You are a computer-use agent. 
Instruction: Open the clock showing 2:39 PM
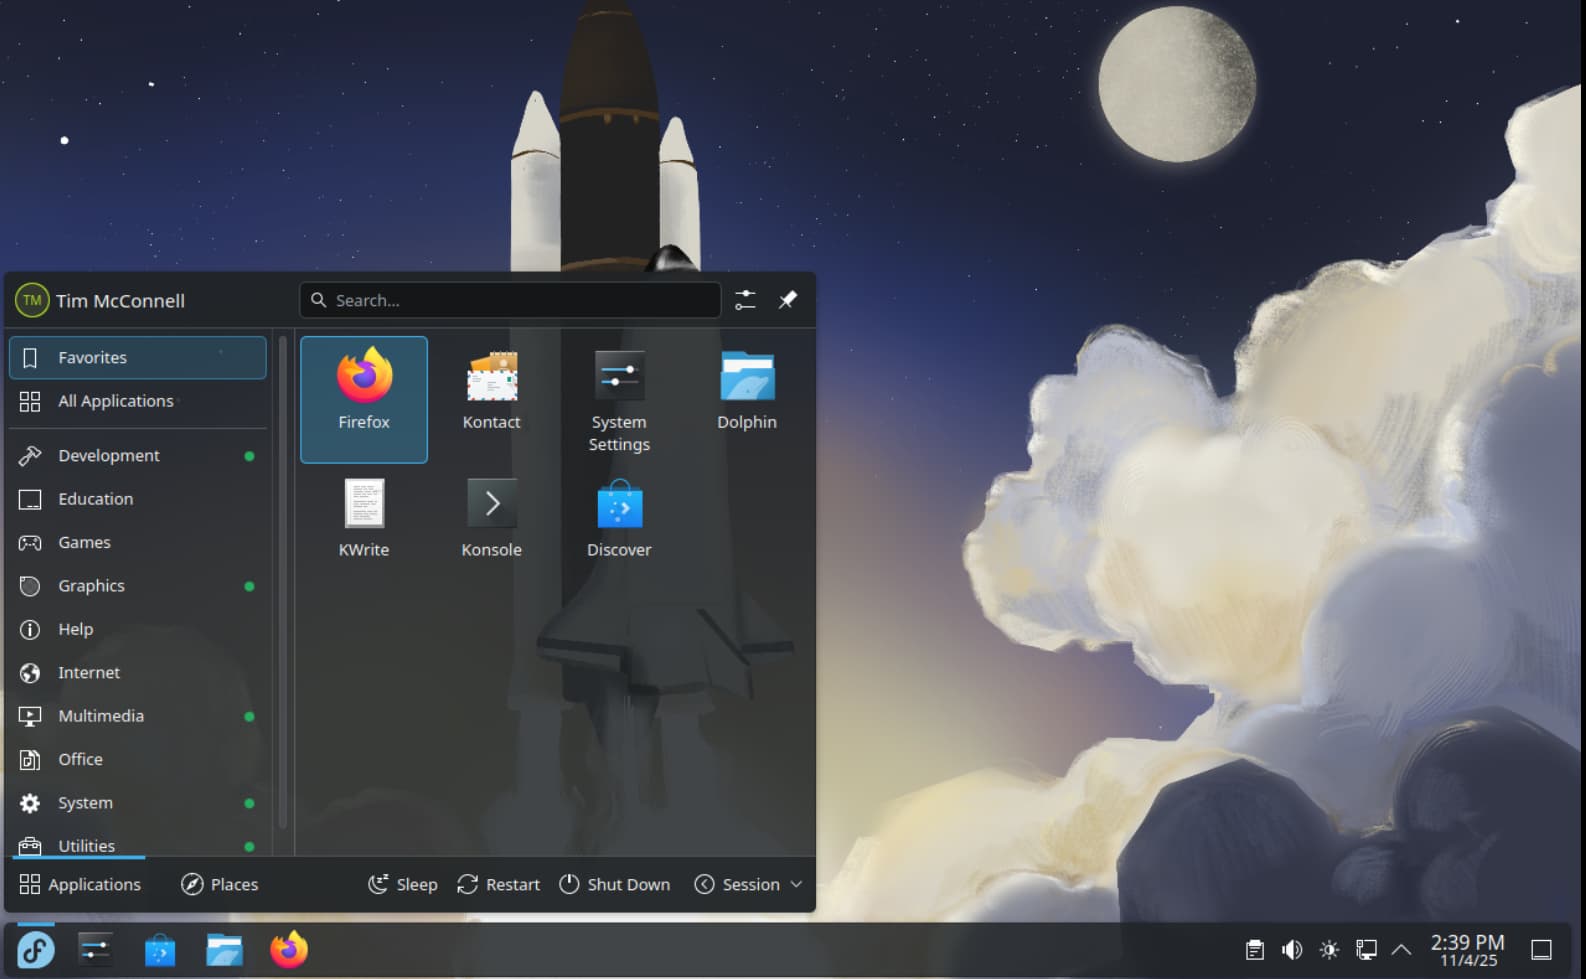coord(1467,949)
